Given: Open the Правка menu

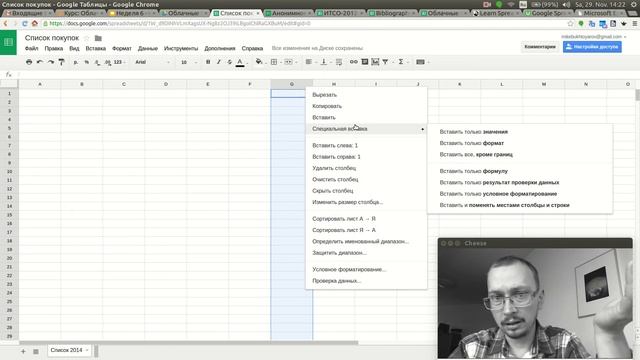Looking at the screenshot, I should tap(54, 48).
